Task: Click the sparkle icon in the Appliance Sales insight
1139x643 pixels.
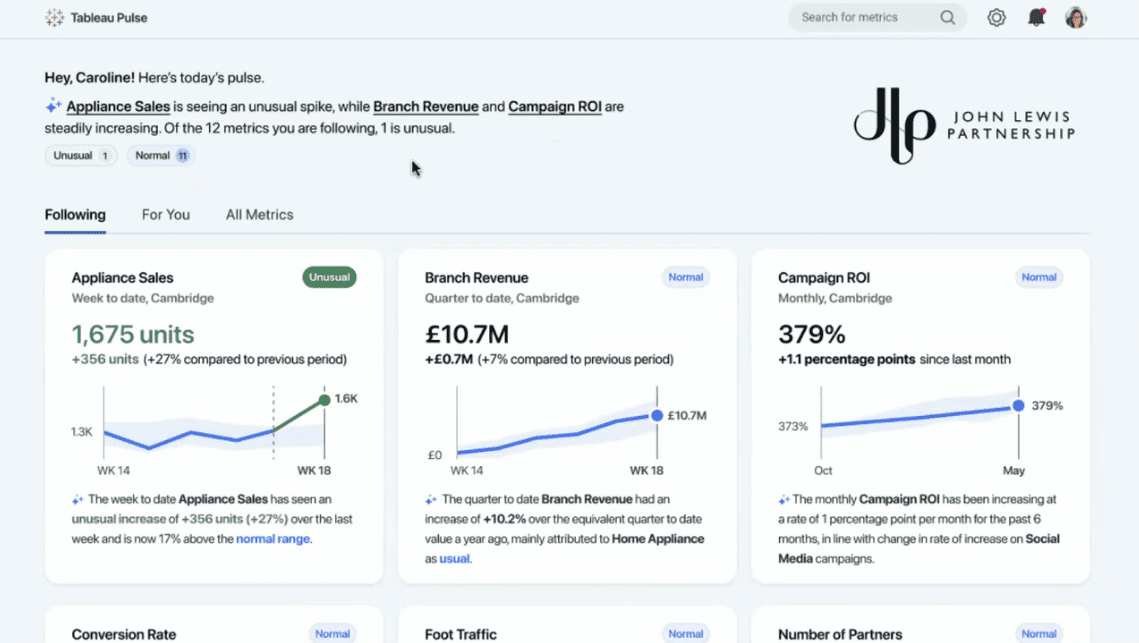Action: 77,500
